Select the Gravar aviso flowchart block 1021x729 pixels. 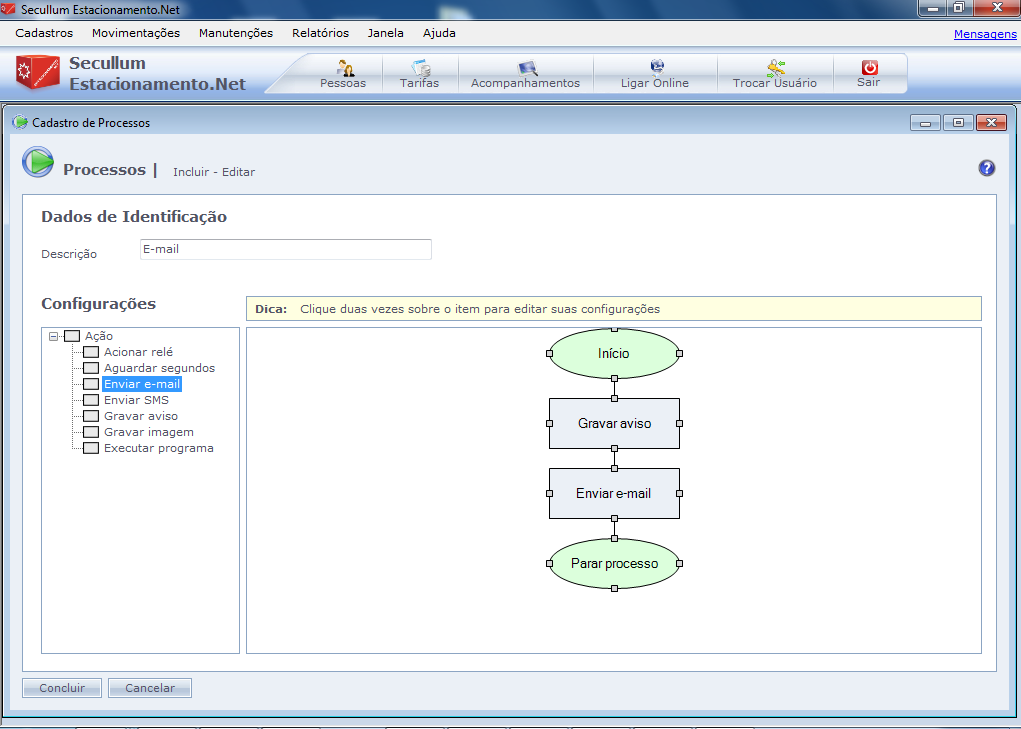click(614, 424)
